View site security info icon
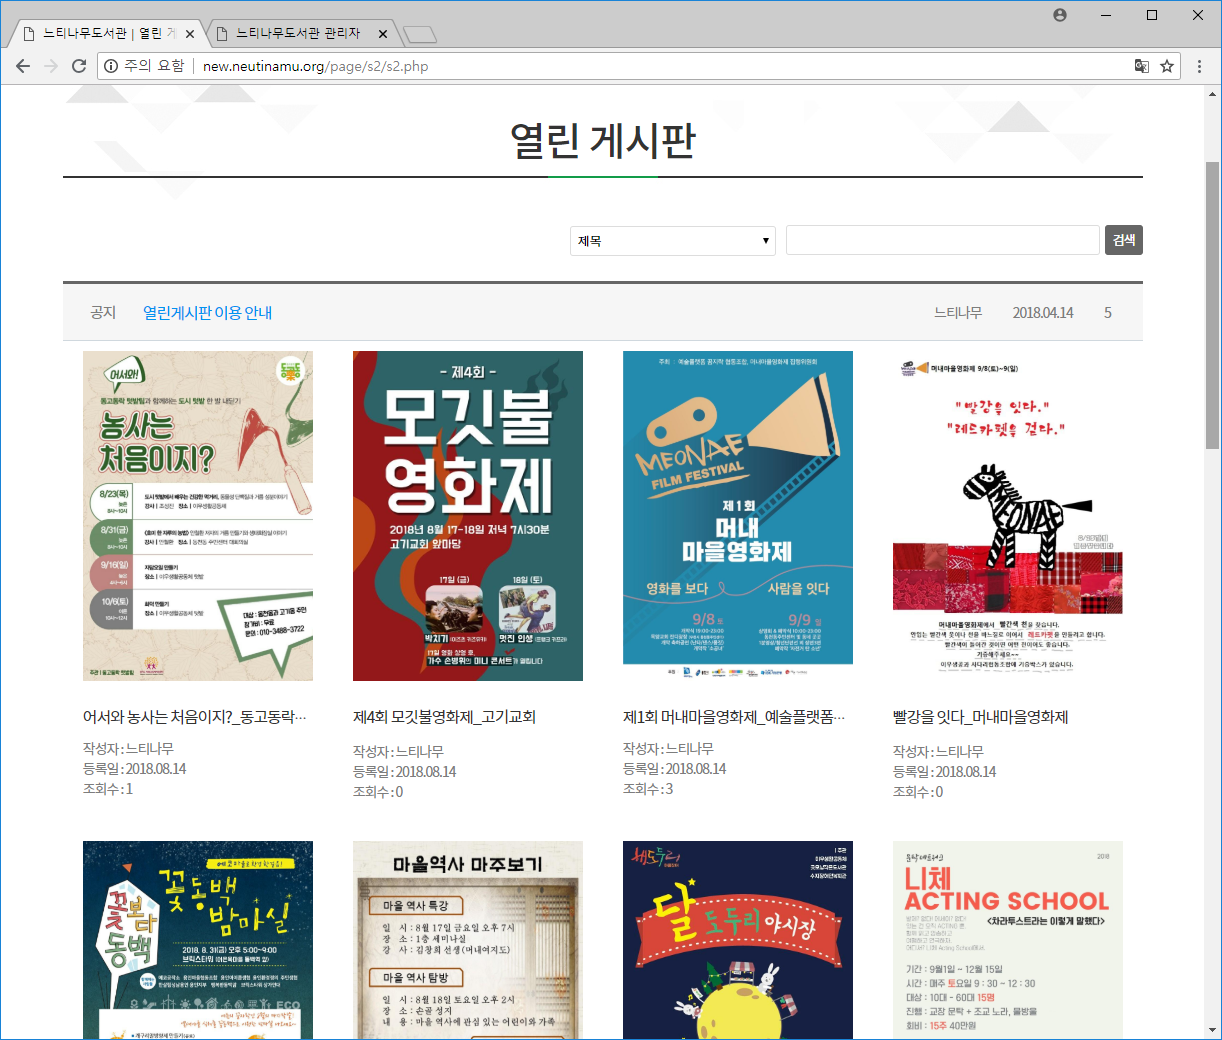The width and height of the screenshot is (1222, 1040). (111, 66)
